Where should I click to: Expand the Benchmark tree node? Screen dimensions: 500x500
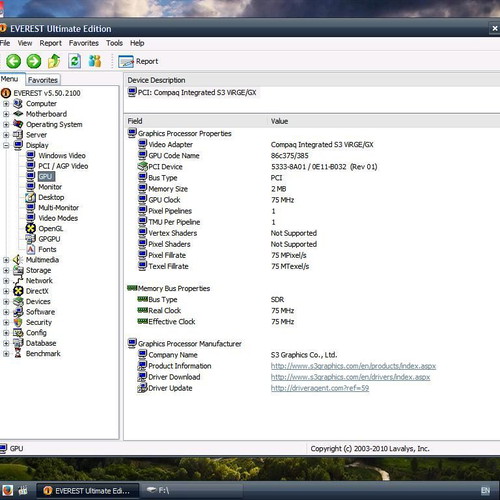tap(6, 354)
